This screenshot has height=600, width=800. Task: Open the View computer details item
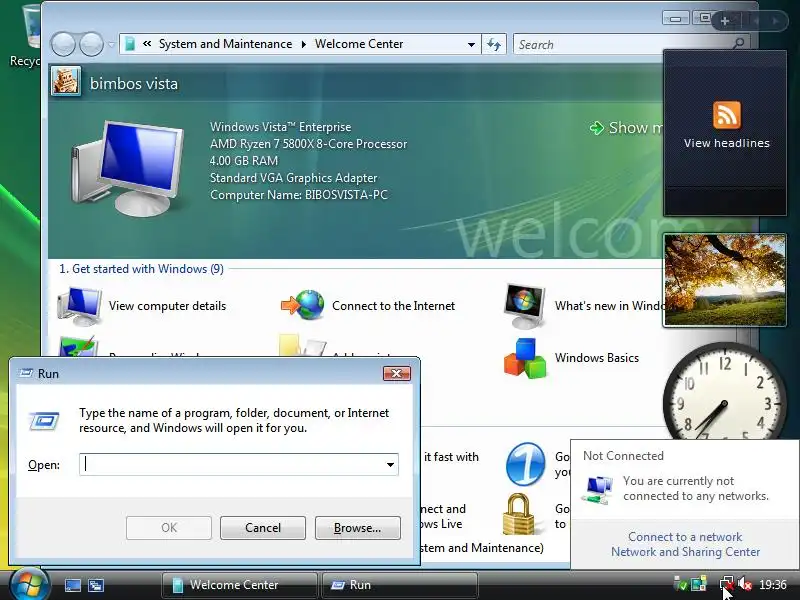(142, 306)
